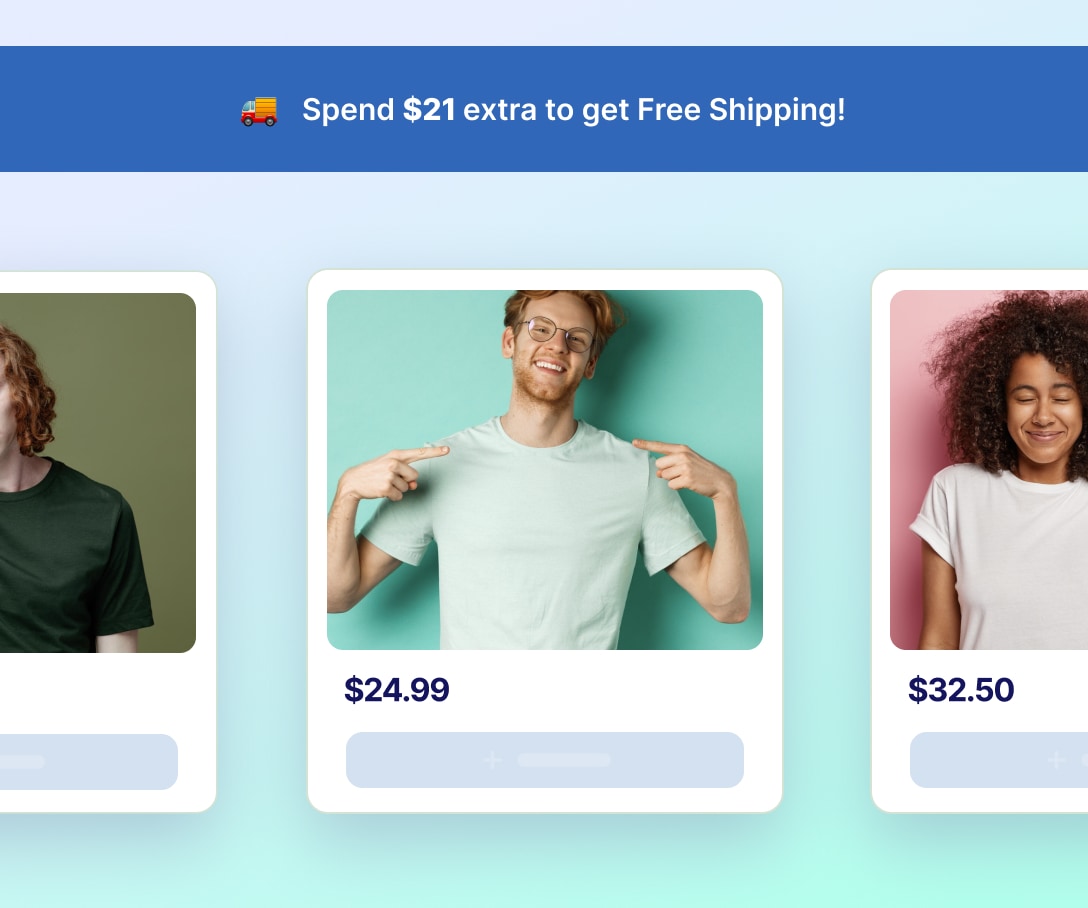Viewport: 1088px width, 908px height.
Task: Click the dark green shirt product image
Action: (x=95, y=470)
